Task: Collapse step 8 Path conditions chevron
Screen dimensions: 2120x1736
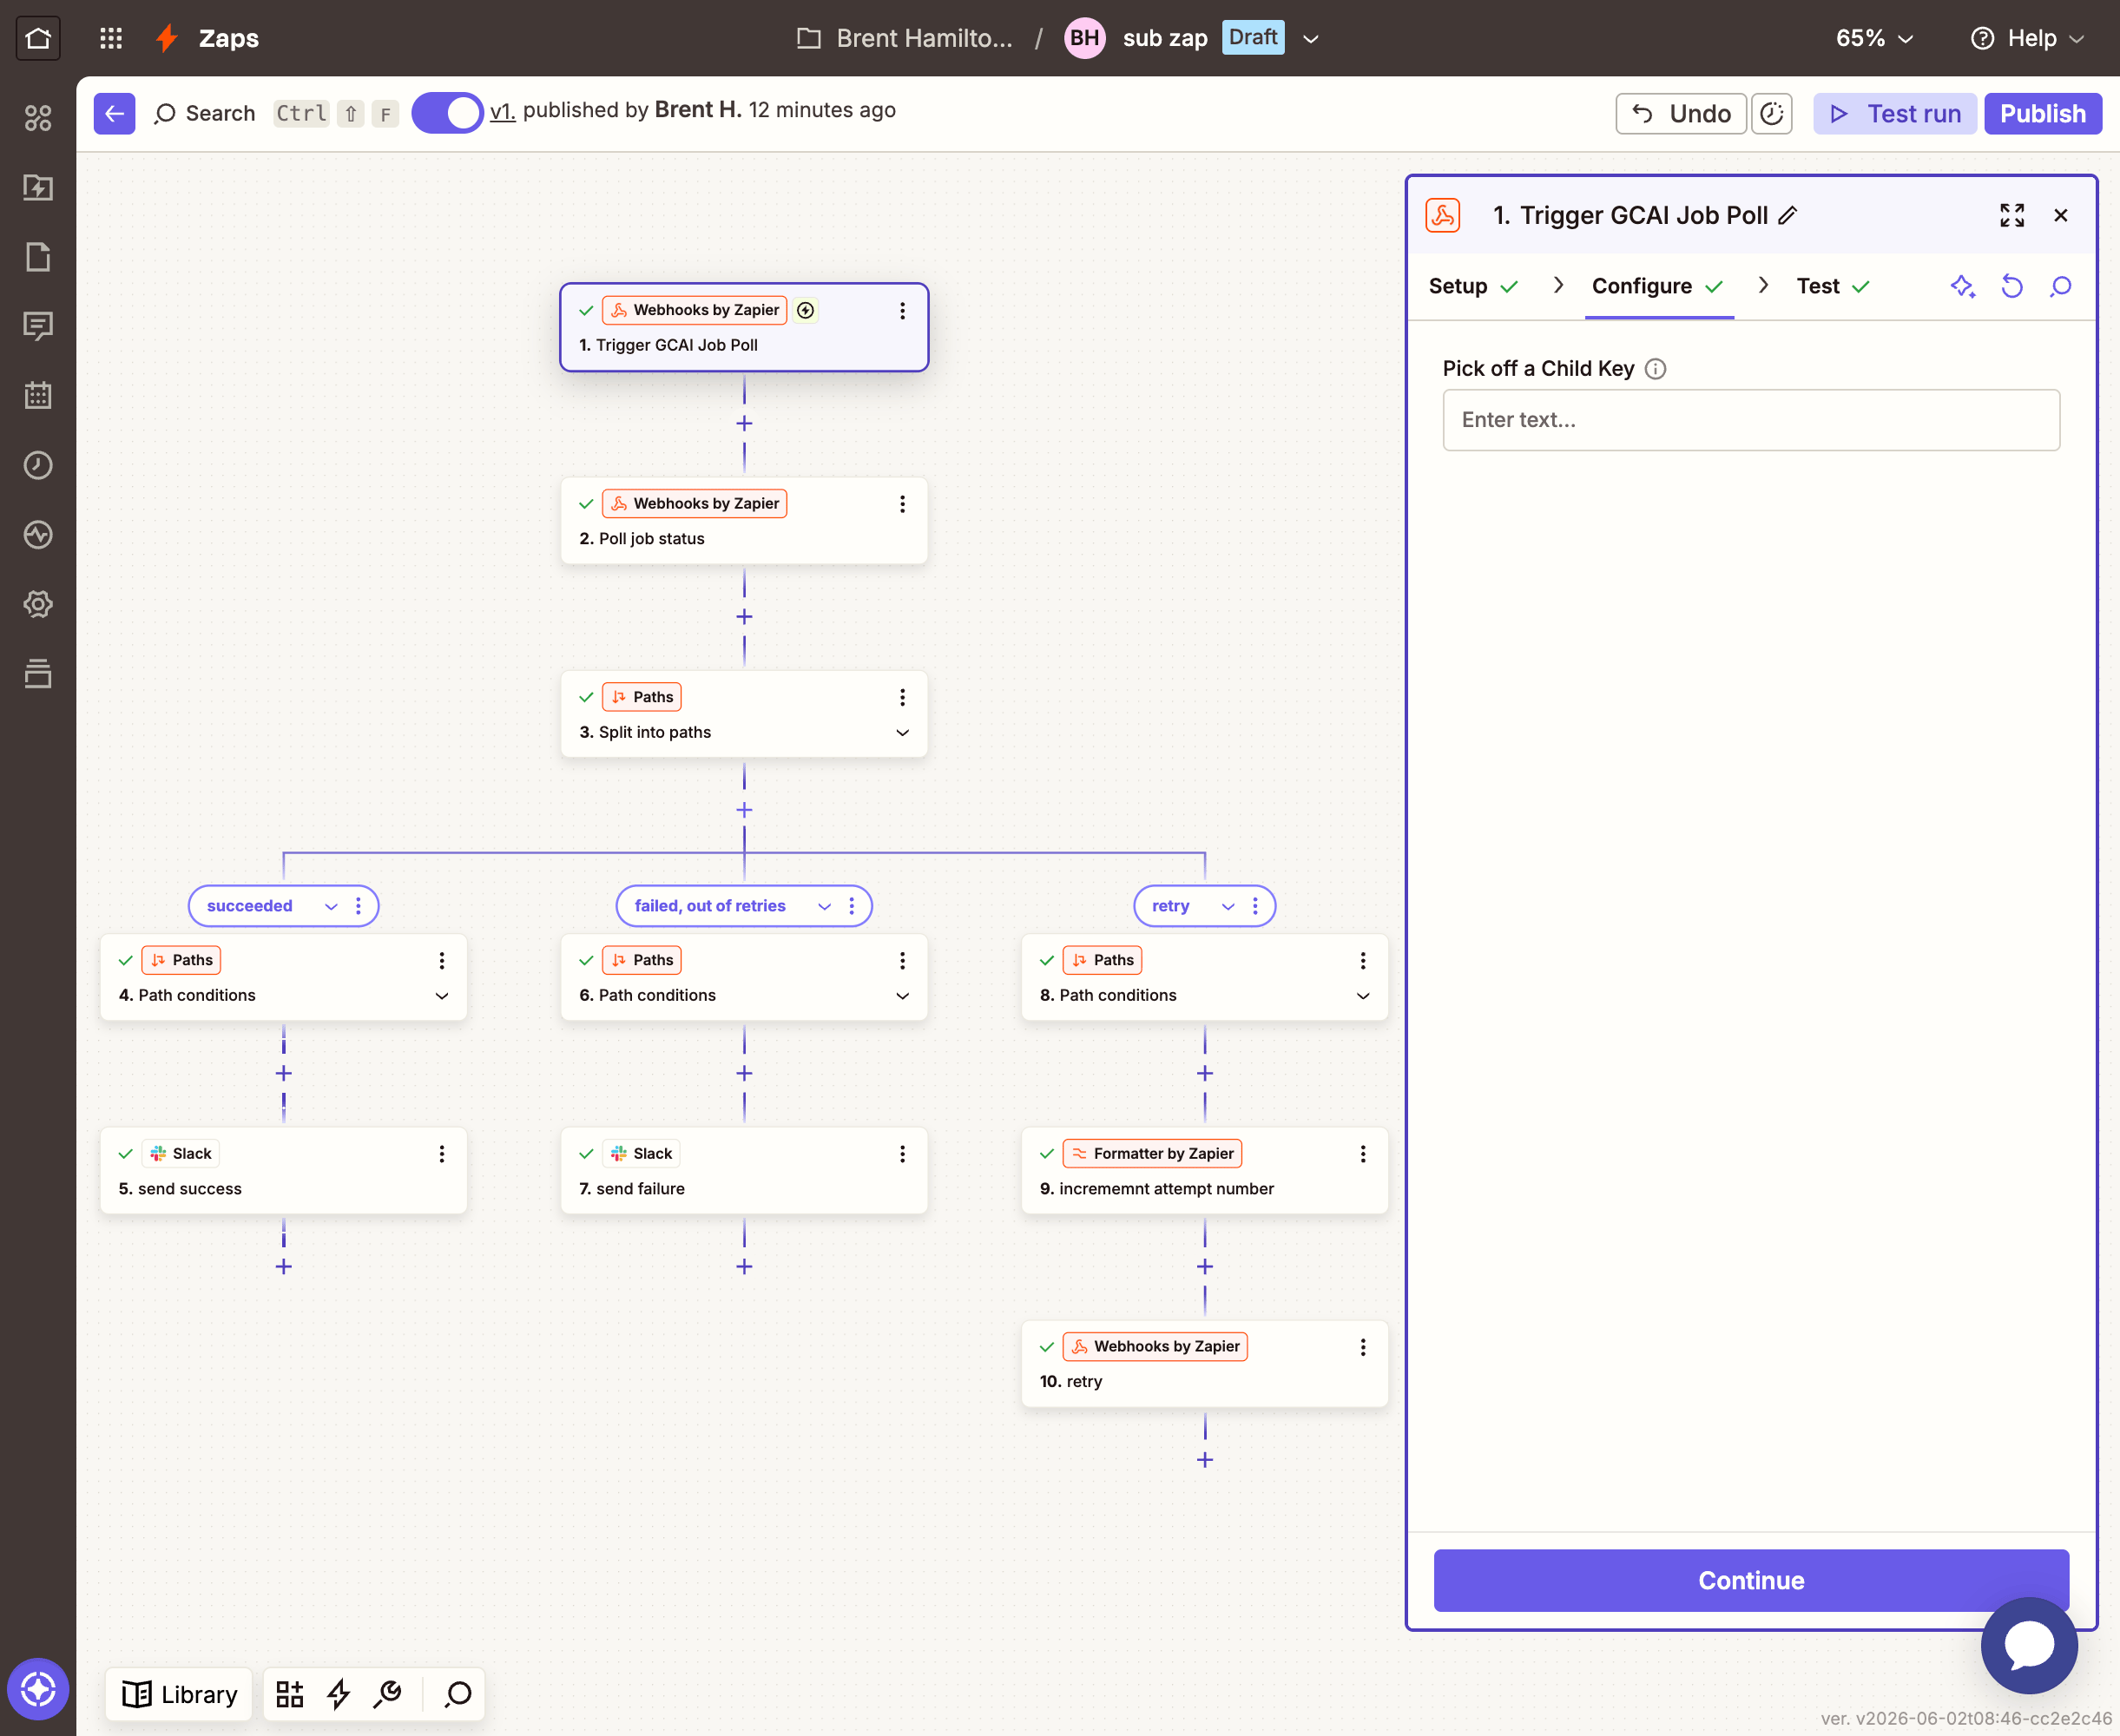Action: click(1363, 995)
